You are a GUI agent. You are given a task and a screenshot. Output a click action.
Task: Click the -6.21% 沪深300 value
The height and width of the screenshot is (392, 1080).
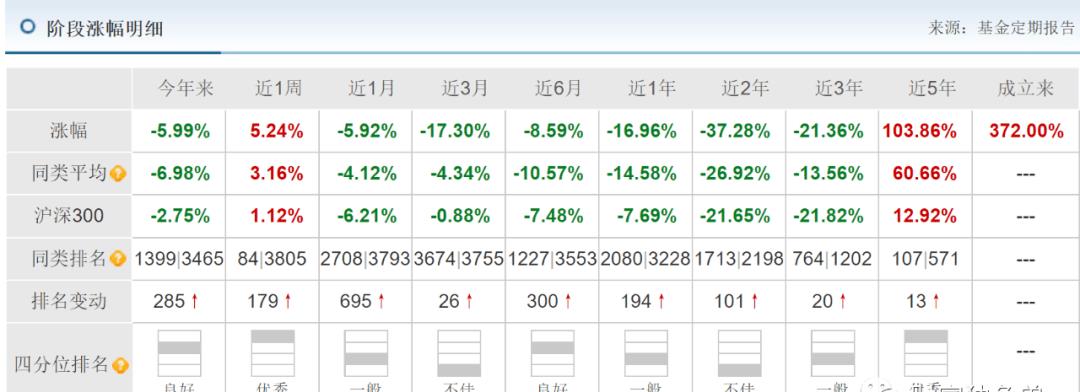pyautogui.click(x=366, y=216)
